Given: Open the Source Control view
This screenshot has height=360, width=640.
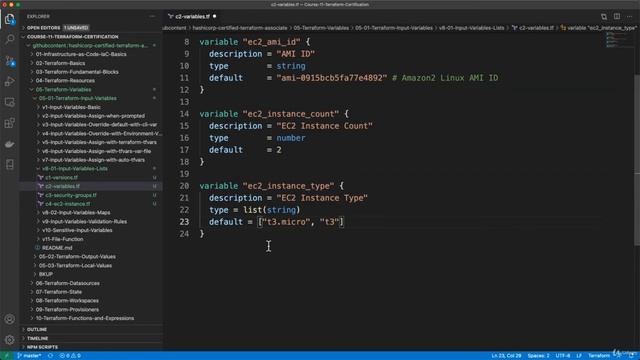Looking at the screenshot, I should click(x=9, y=61).
